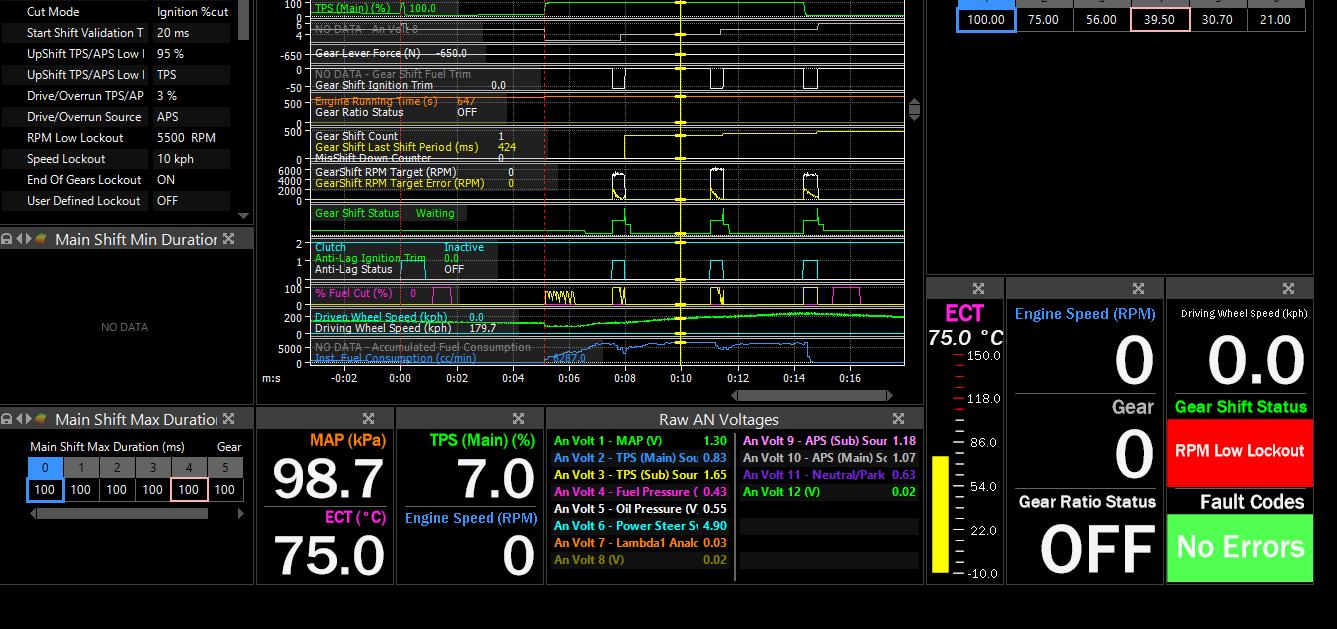Open Cut Mode Ignition %cut setting
Image resolution: width=1337 pixels, height=629 pixels.
point(192,12)
